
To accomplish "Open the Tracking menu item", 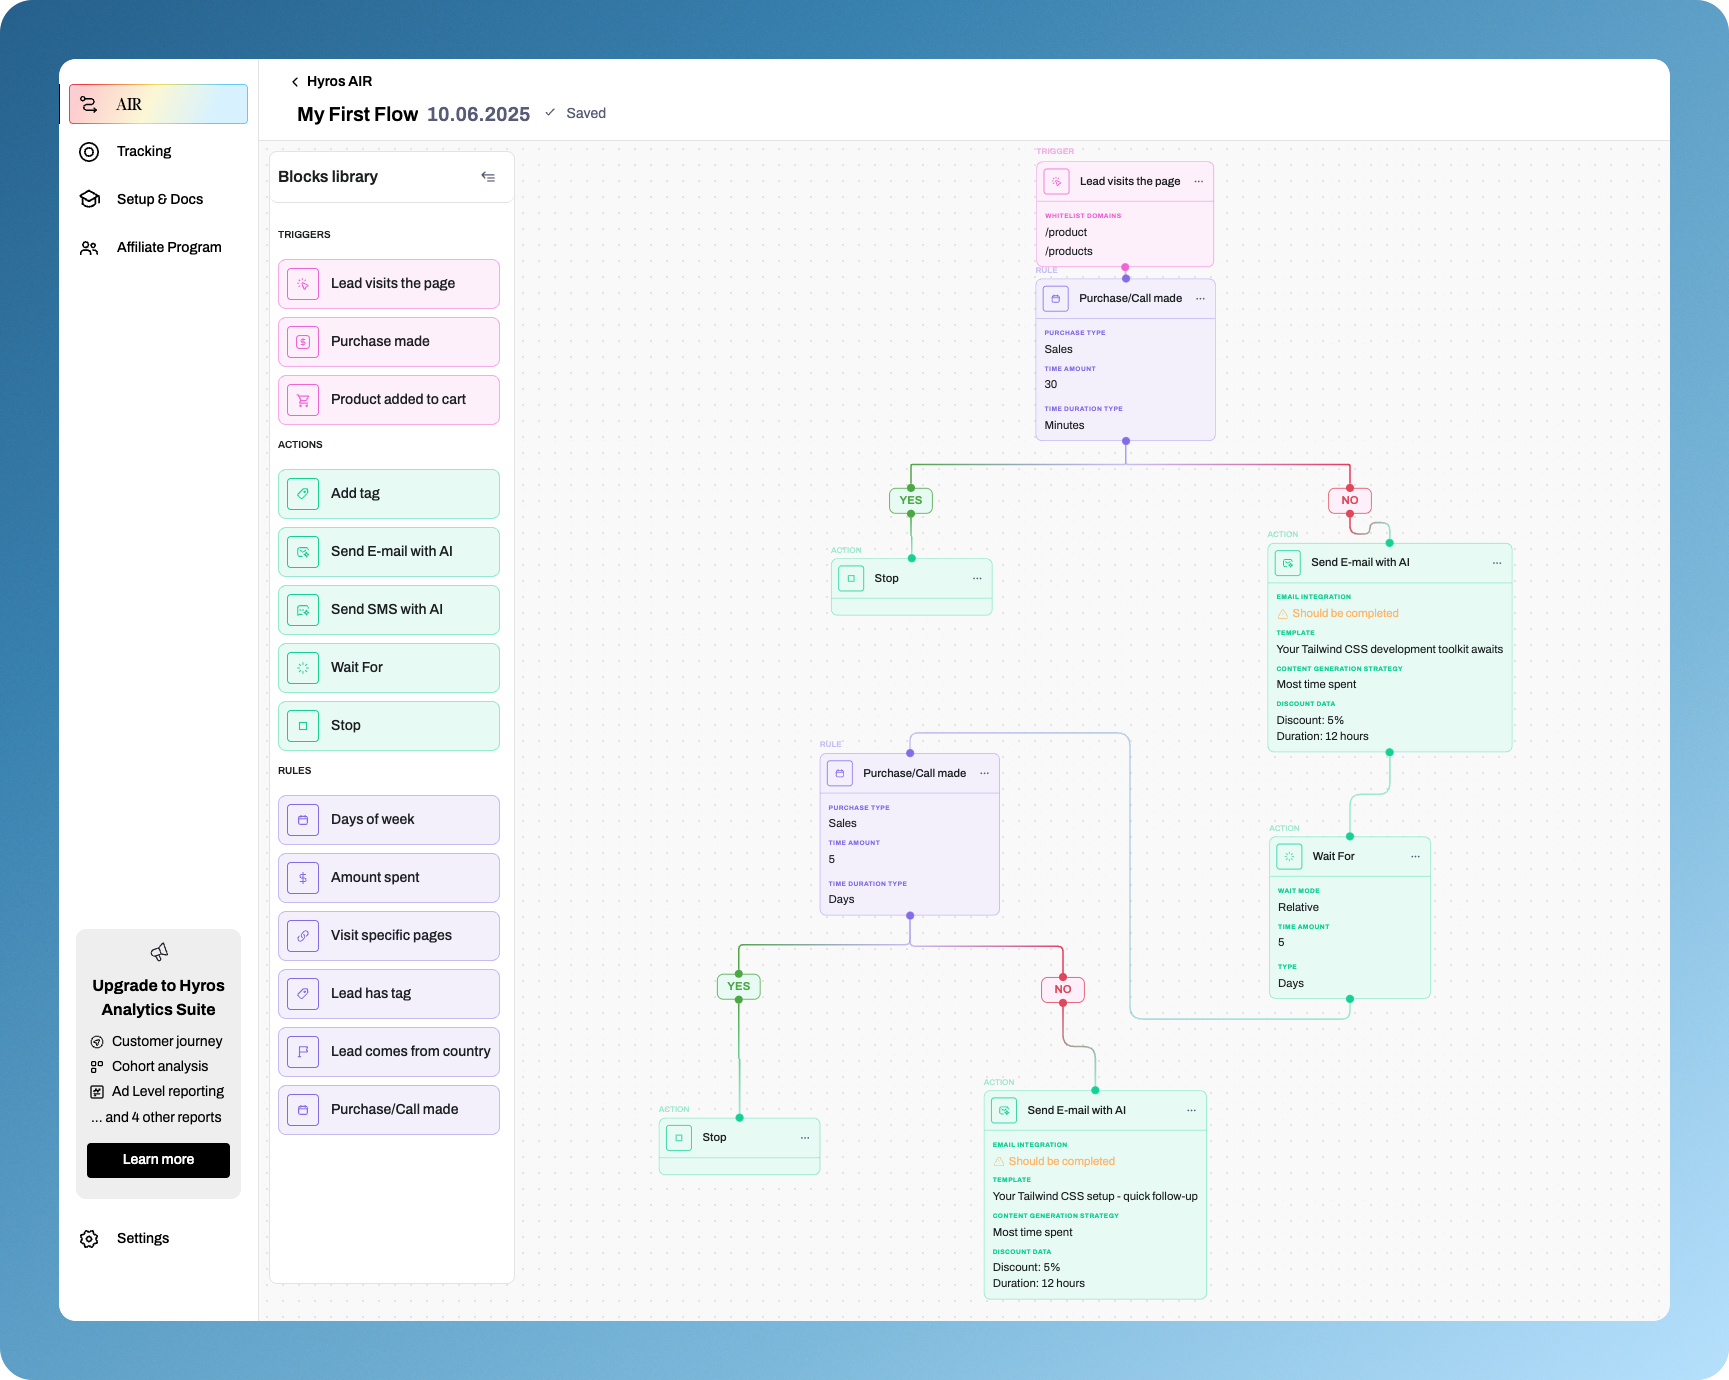I will (144, 151).
